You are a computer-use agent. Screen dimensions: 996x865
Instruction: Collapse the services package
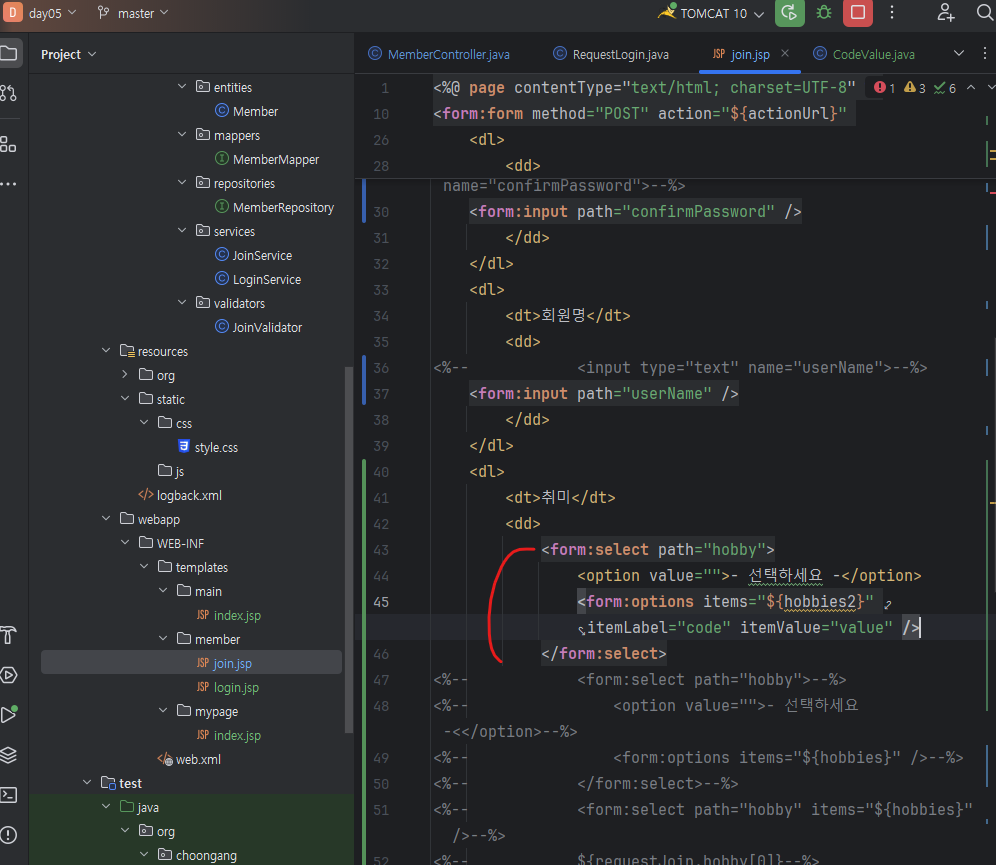[x=182, y=230]
